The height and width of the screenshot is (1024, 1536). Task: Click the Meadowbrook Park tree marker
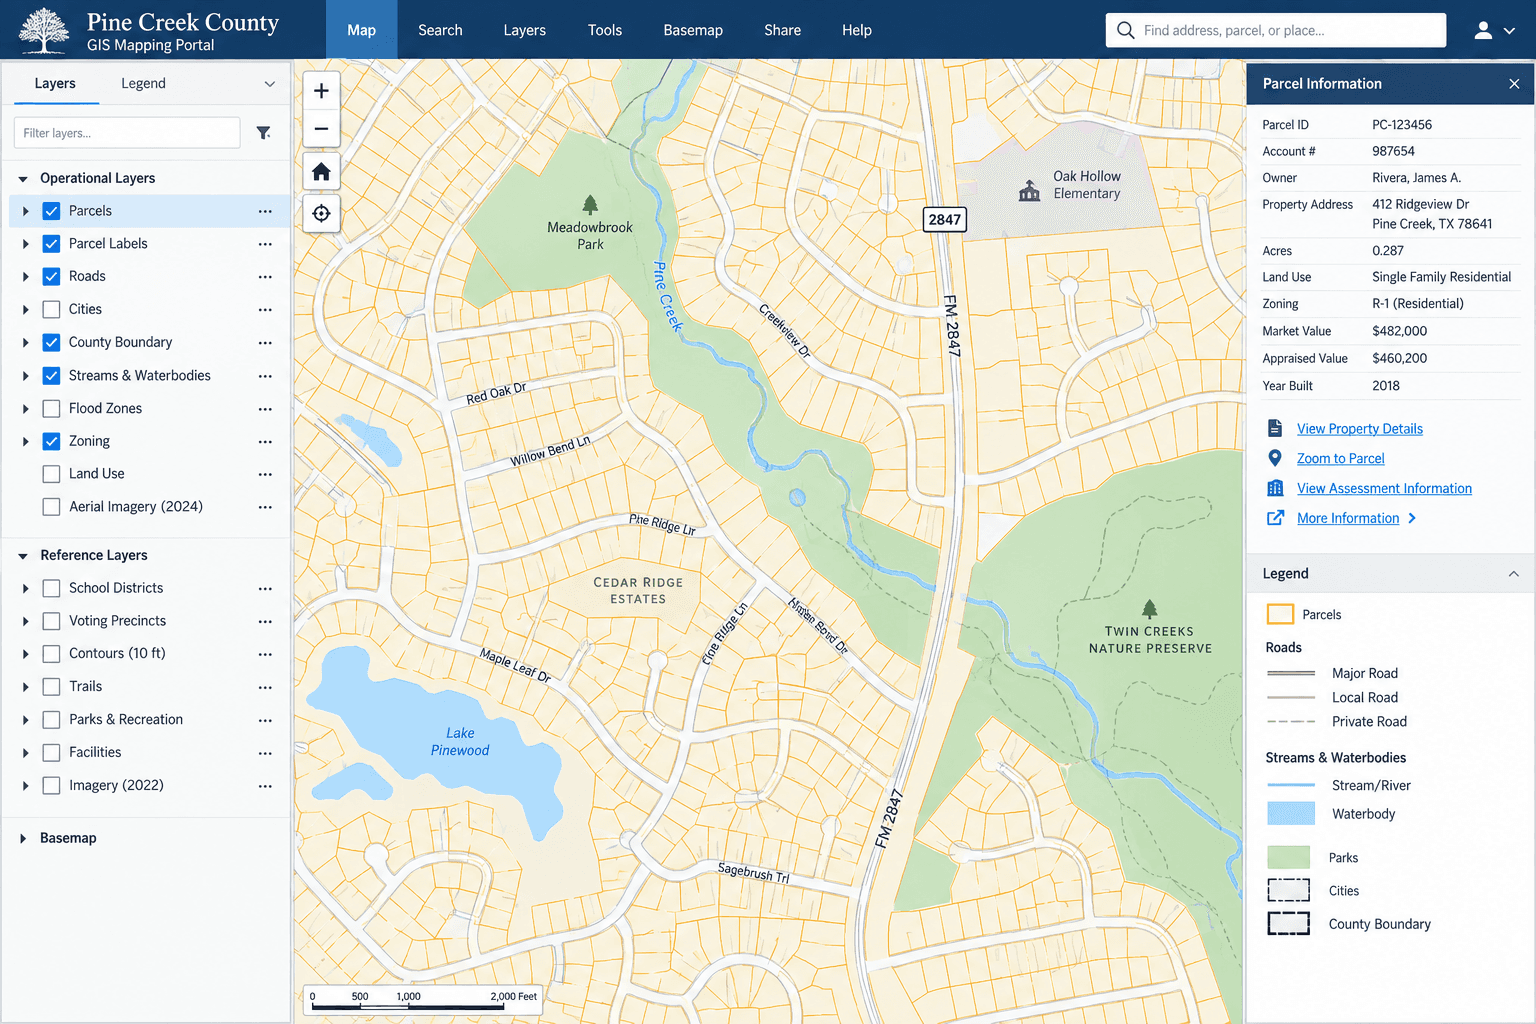[590, 205]
